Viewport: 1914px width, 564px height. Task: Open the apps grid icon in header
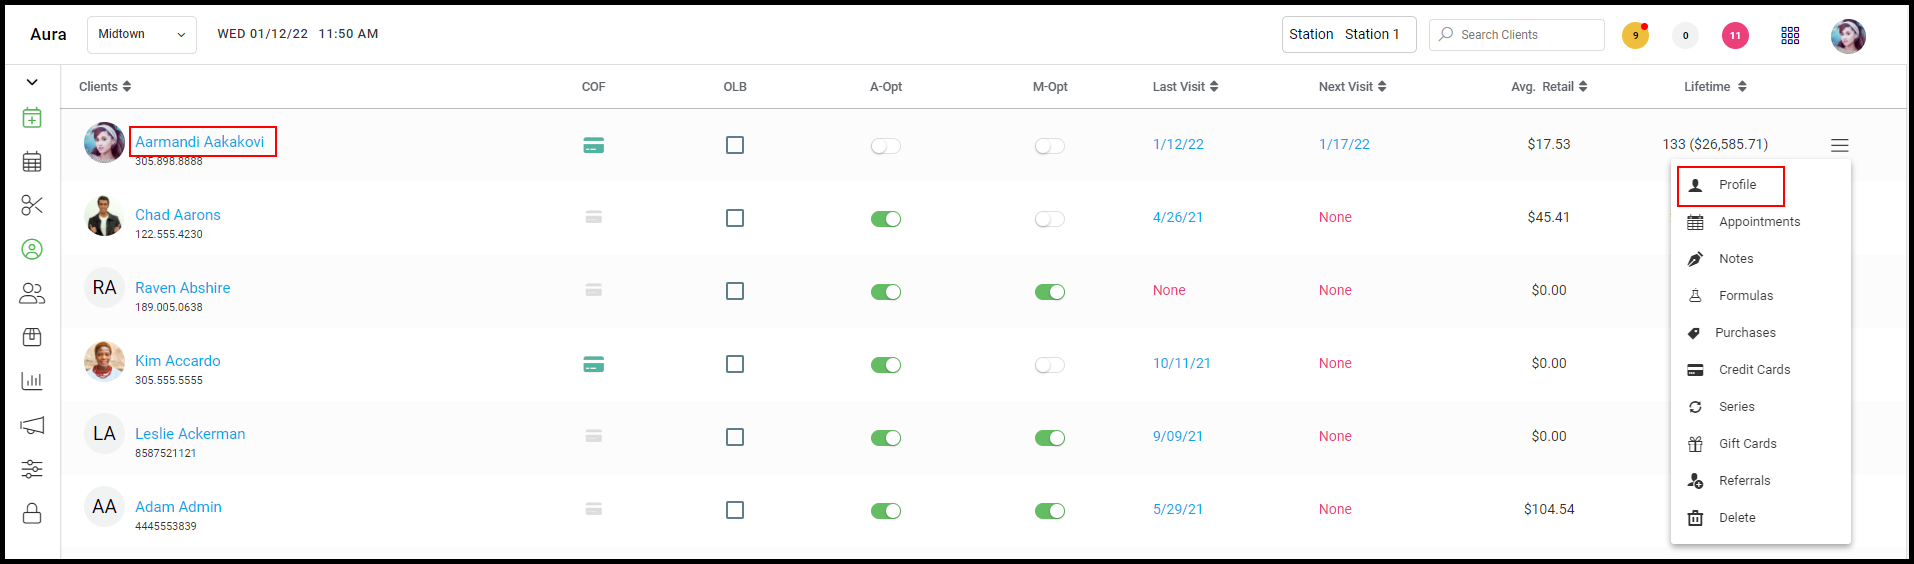[x=1790, y=35]
